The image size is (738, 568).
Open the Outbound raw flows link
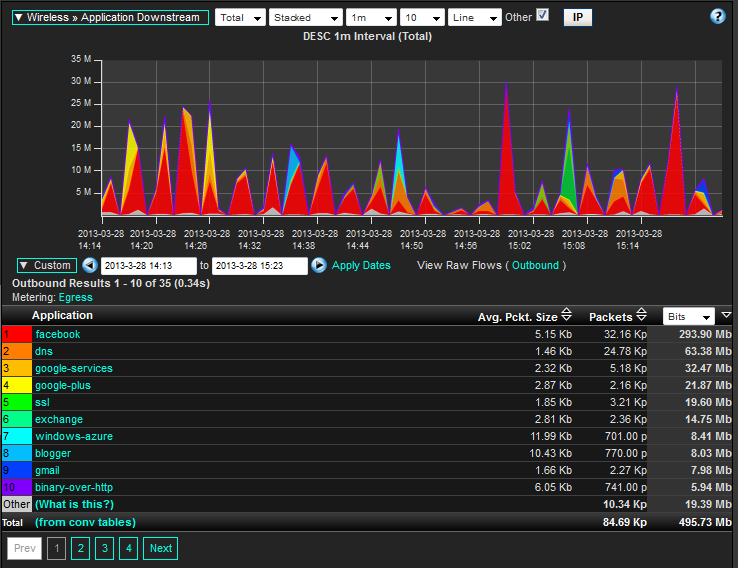(535, 266)
